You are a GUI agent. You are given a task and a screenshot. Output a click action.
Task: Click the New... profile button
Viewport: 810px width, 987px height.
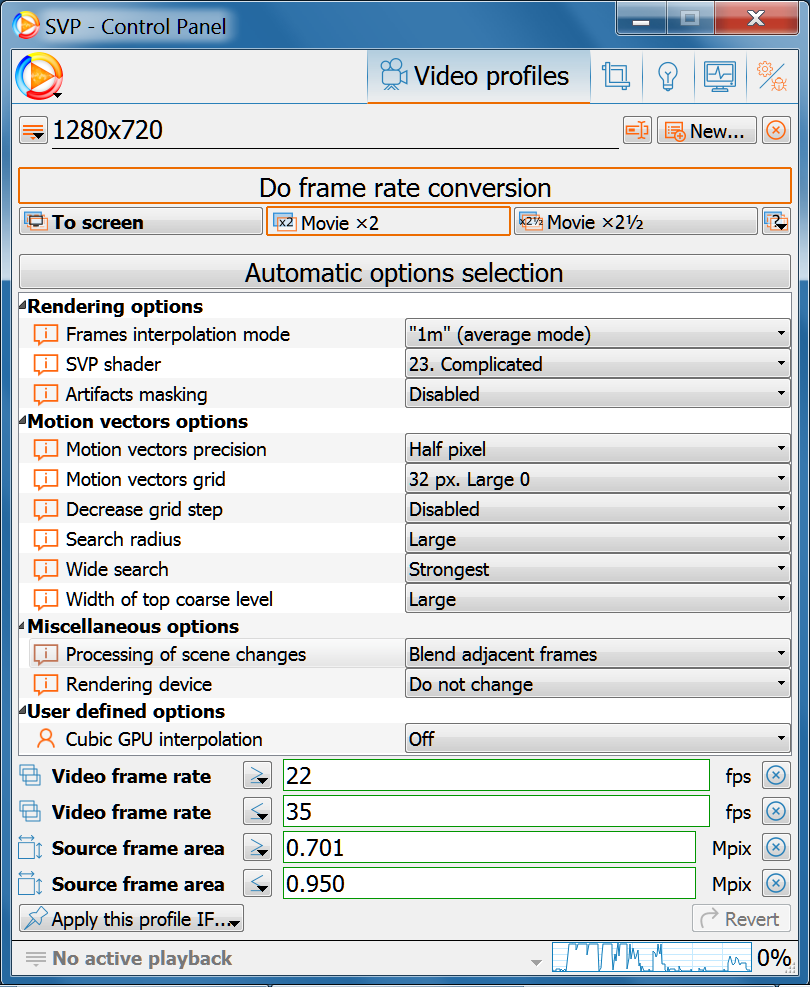pos(706,131)
